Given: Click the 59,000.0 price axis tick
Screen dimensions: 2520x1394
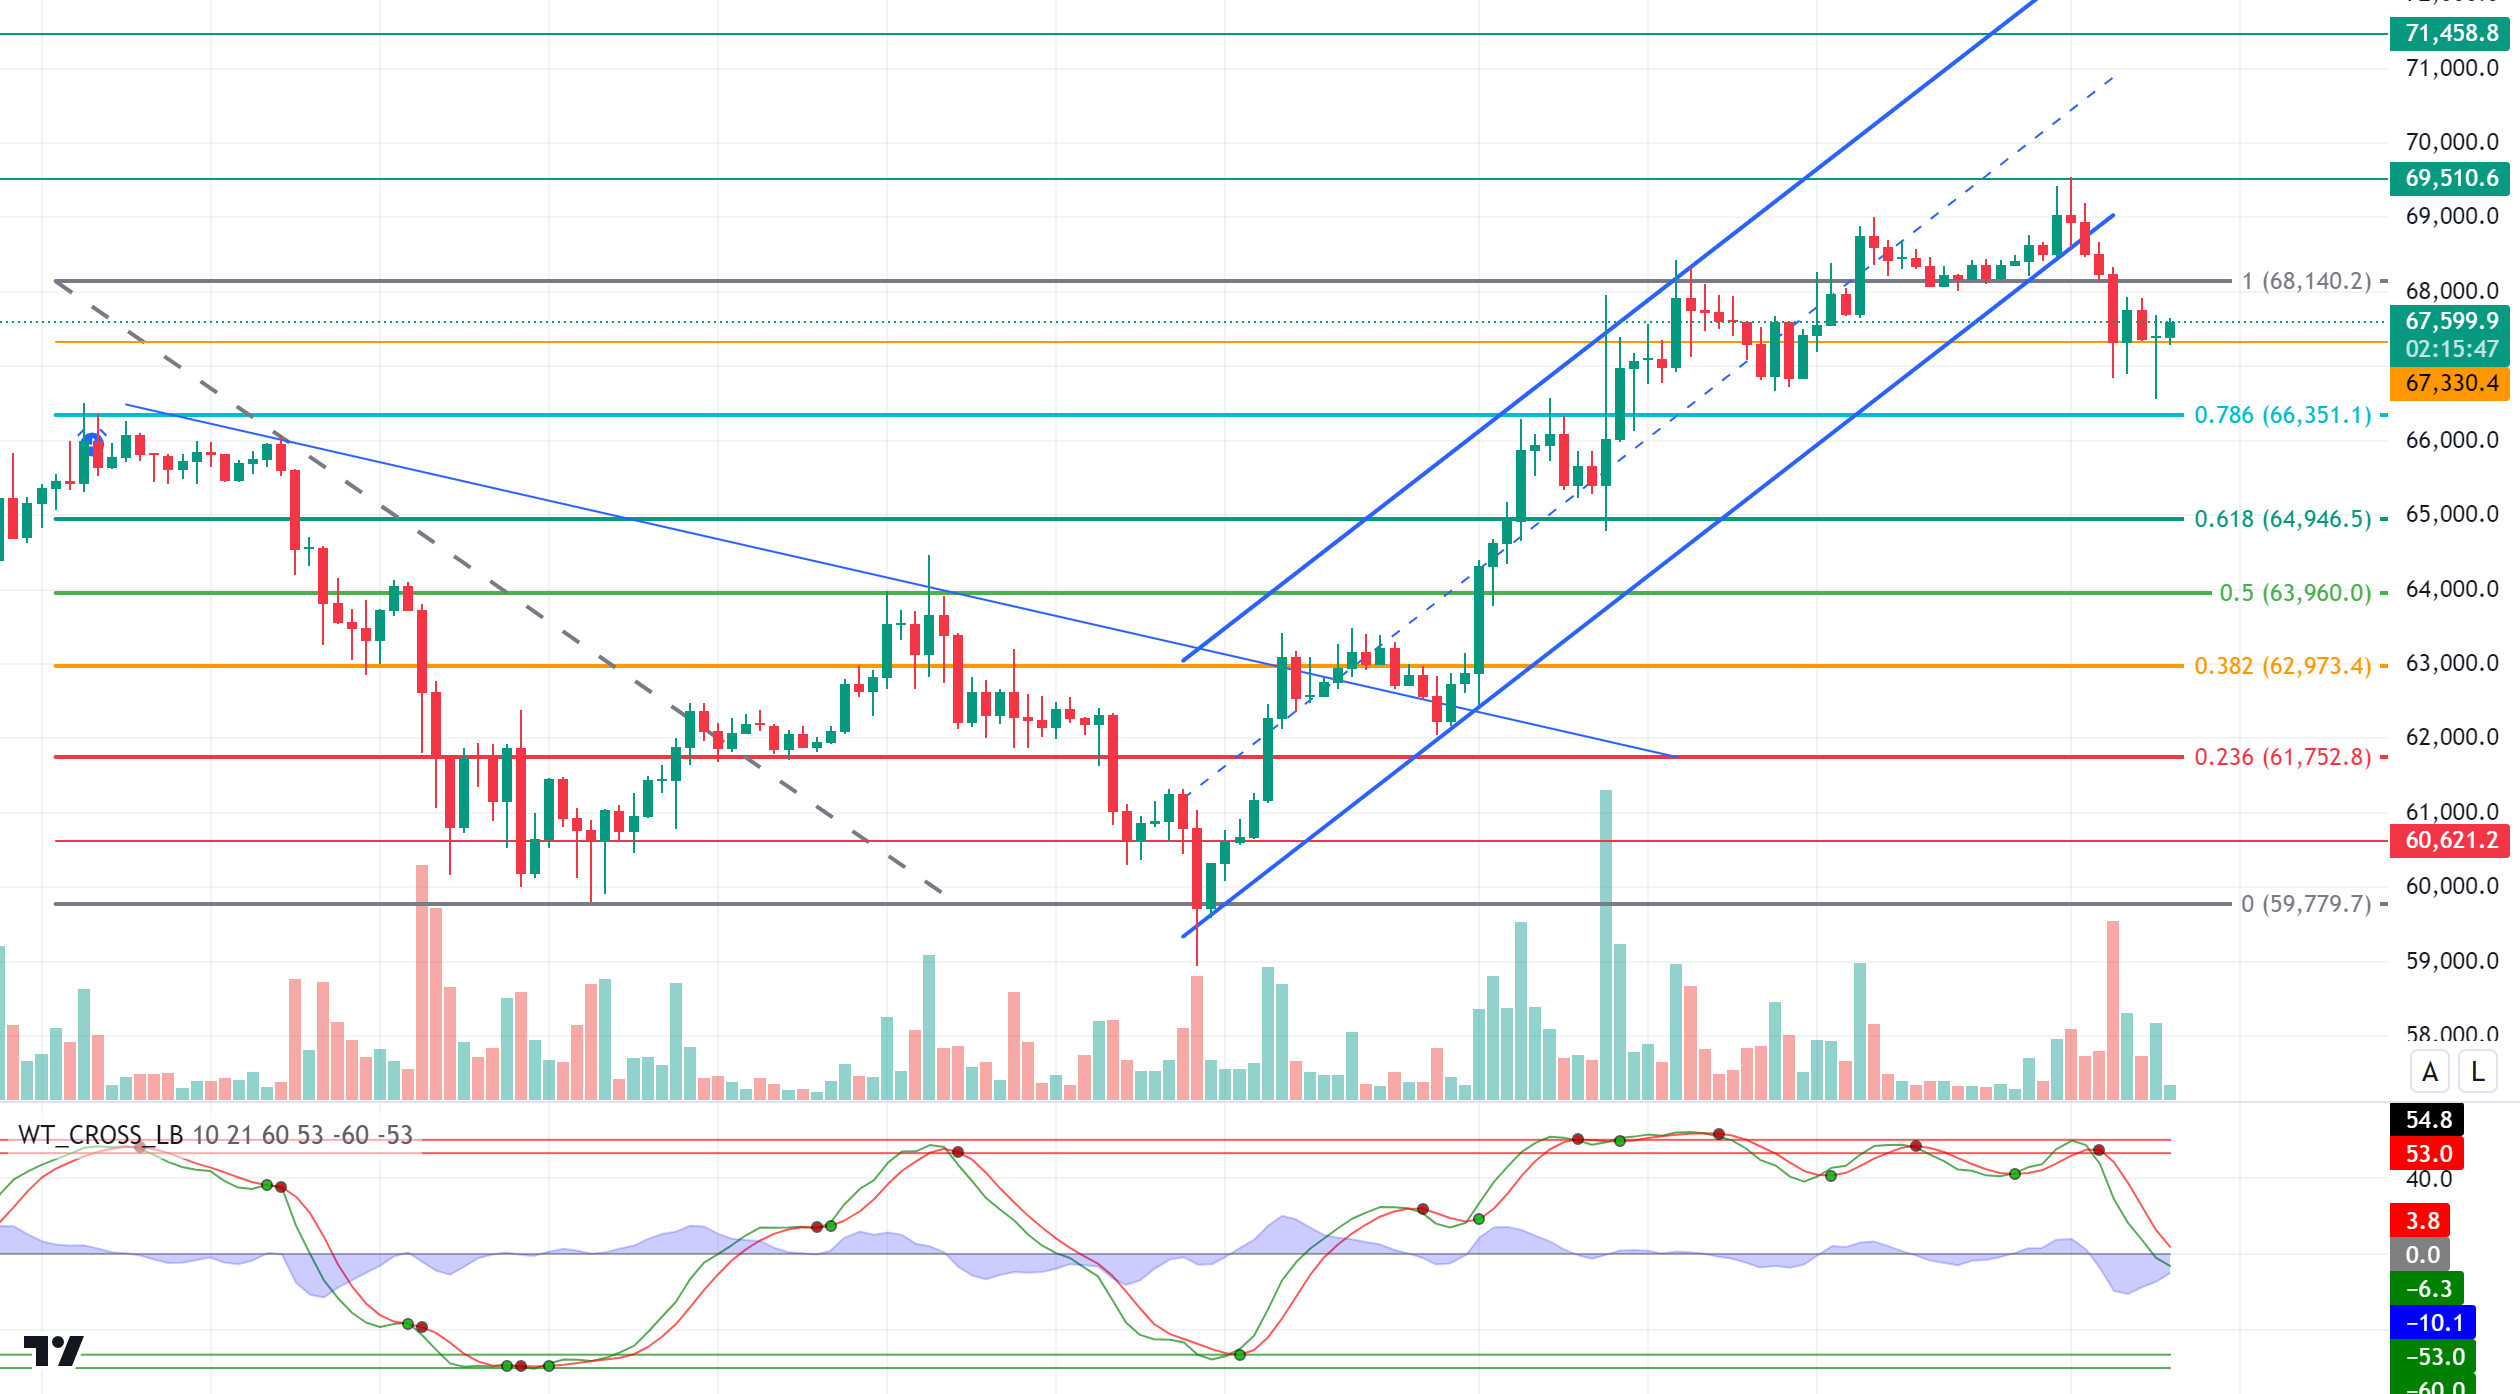Looking at the screenshot, I should (2451, 961).
